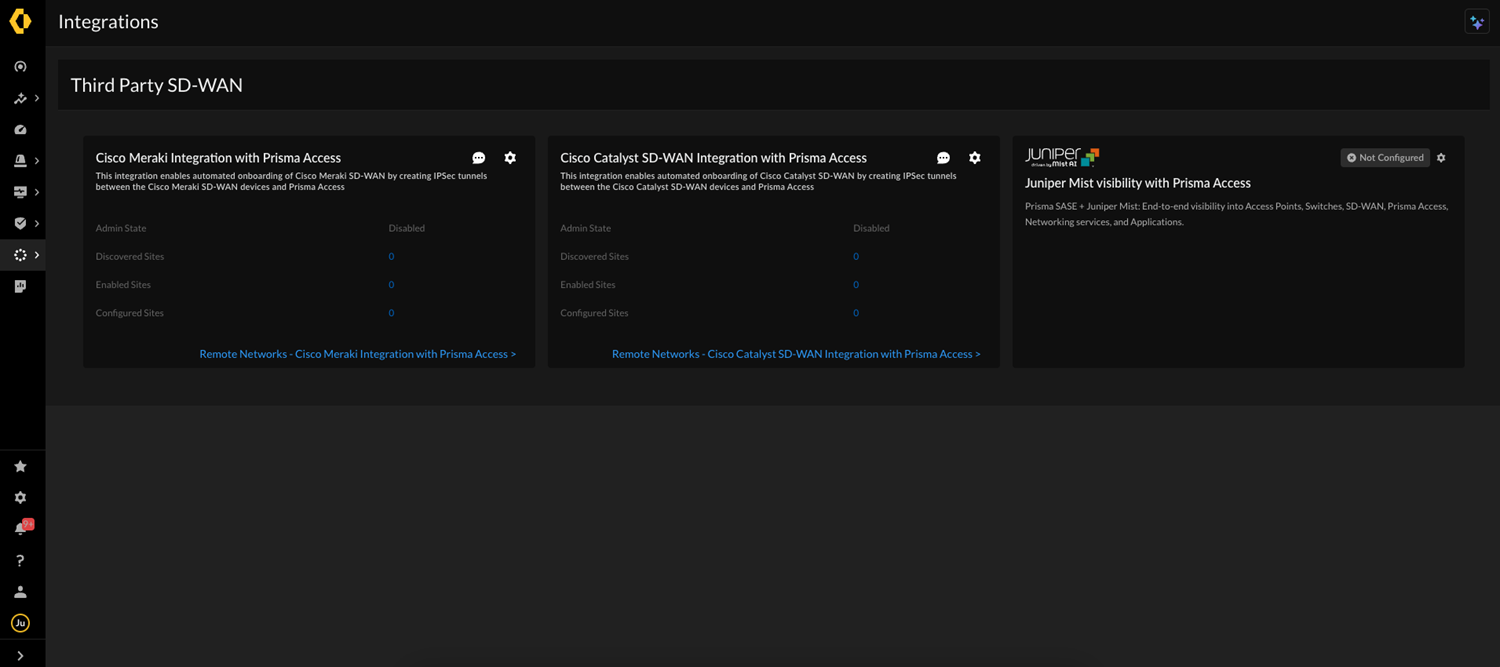Open the favorites star in sidebar
The height and width of the screenshot is (667, 1500).
click(20, 466)
